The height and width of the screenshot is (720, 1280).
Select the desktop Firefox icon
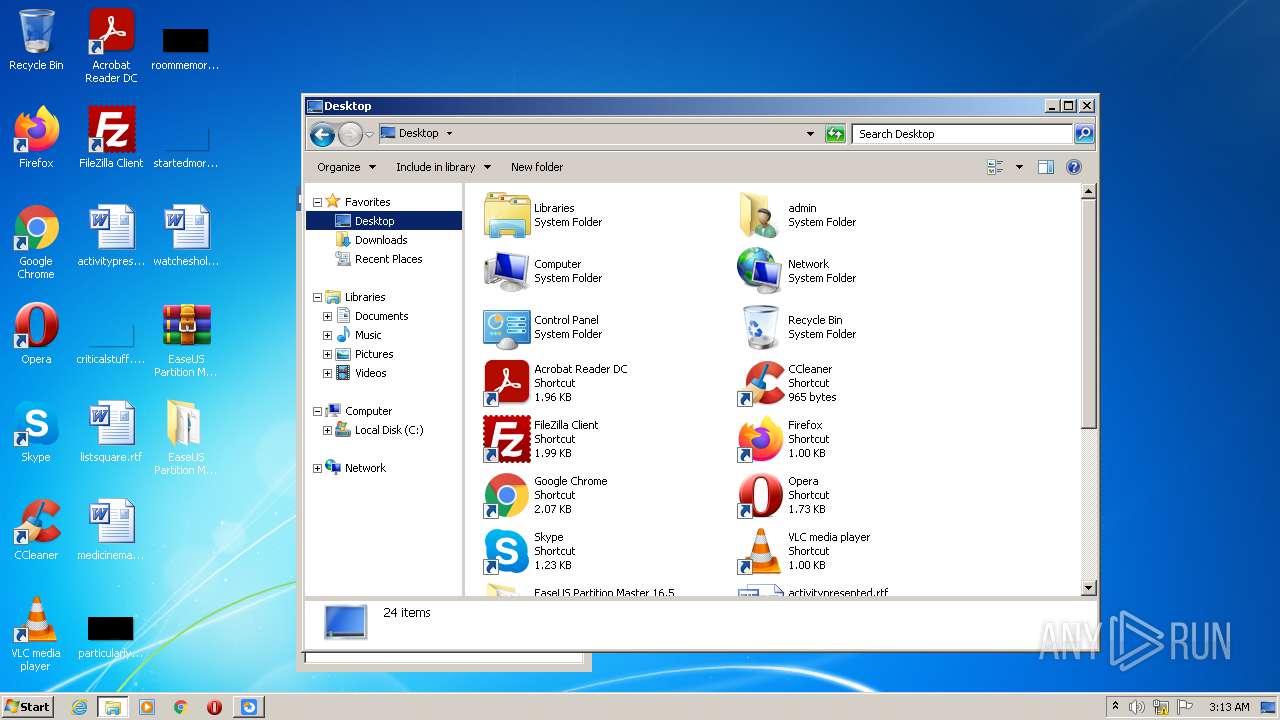(x=36, y=138)
